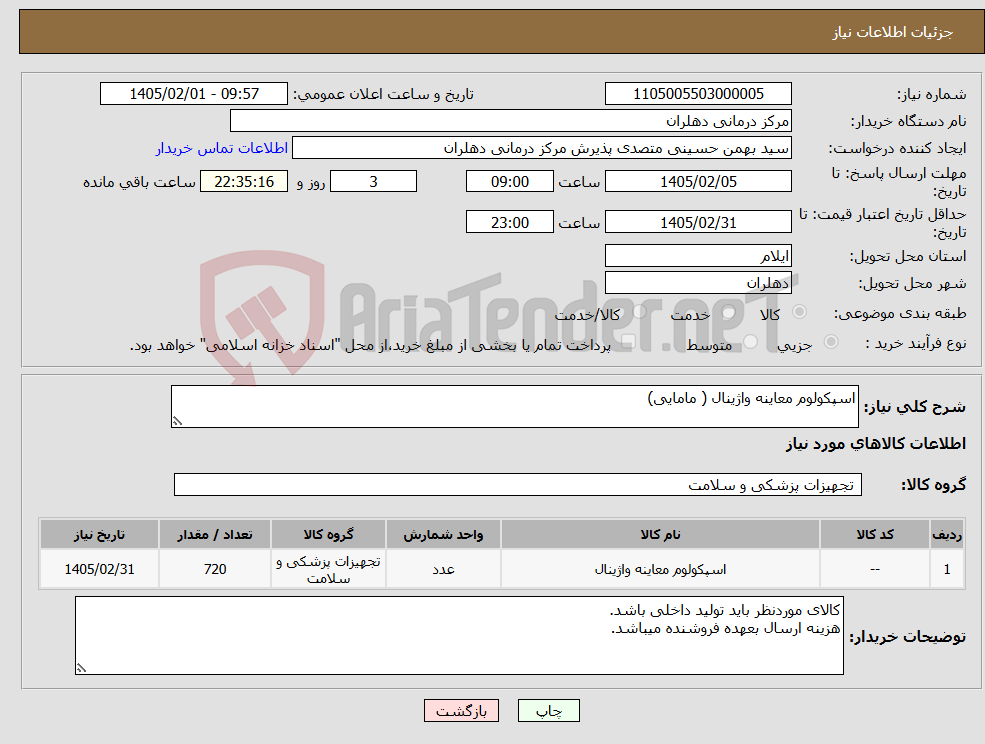The width and height of the screenshot is (985, 744).
Task: Select the متوسط purchase type radio
Action: [751, 342]
